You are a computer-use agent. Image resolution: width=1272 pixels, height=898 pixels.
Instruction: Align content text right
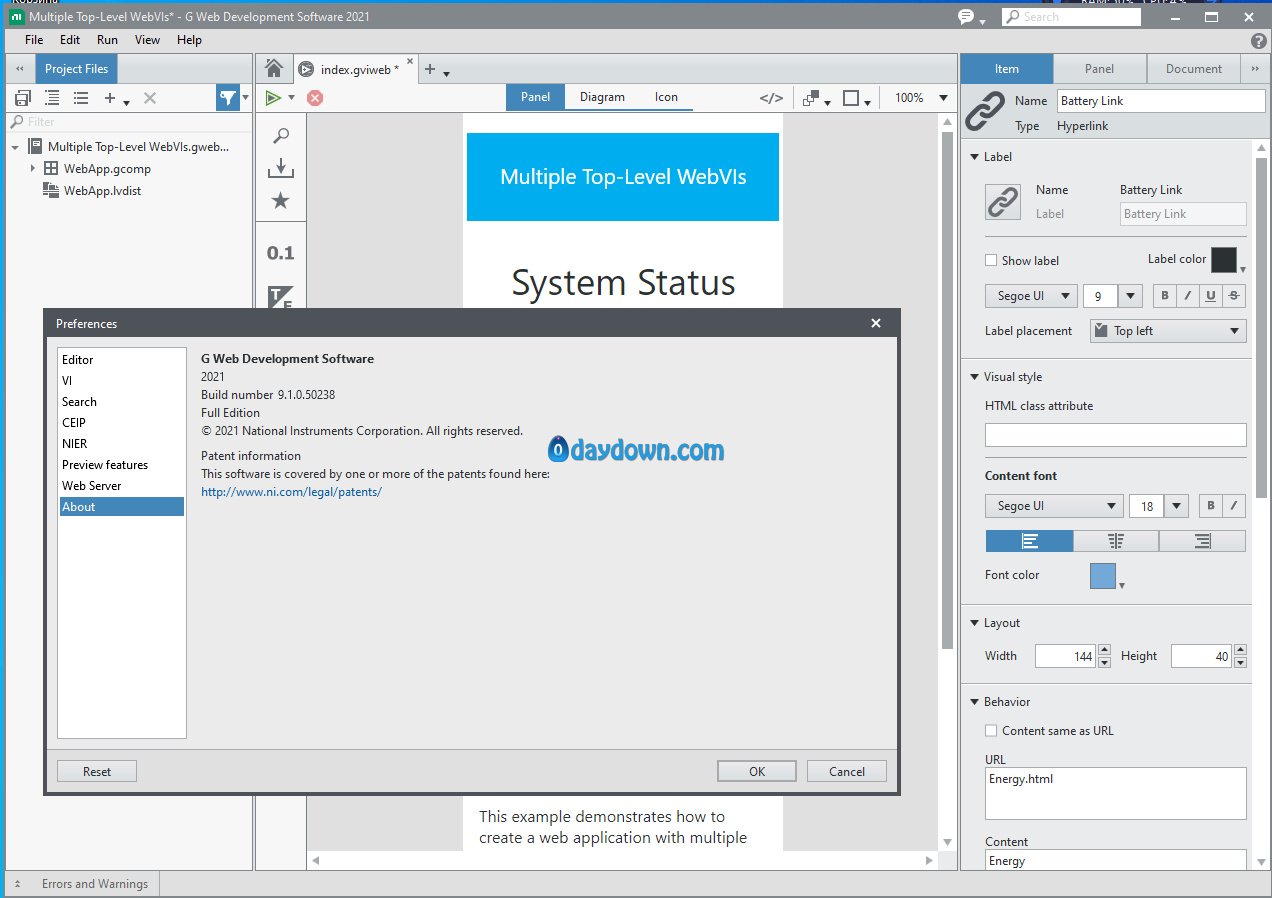(1202, 541)
